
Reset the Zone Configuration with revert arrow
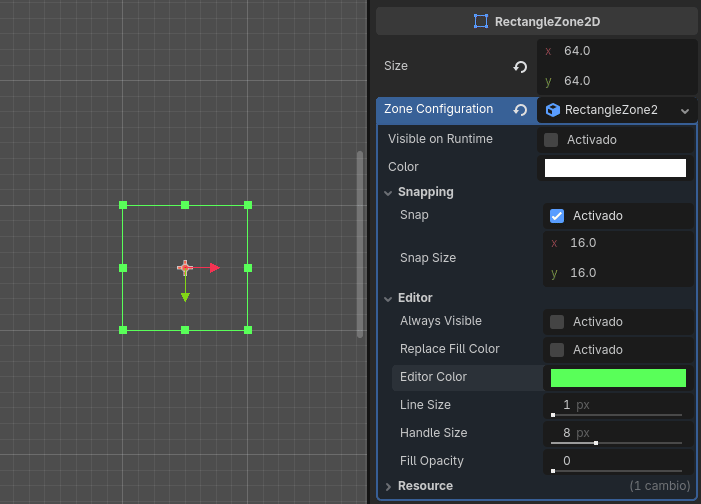(x=520, y=110)
